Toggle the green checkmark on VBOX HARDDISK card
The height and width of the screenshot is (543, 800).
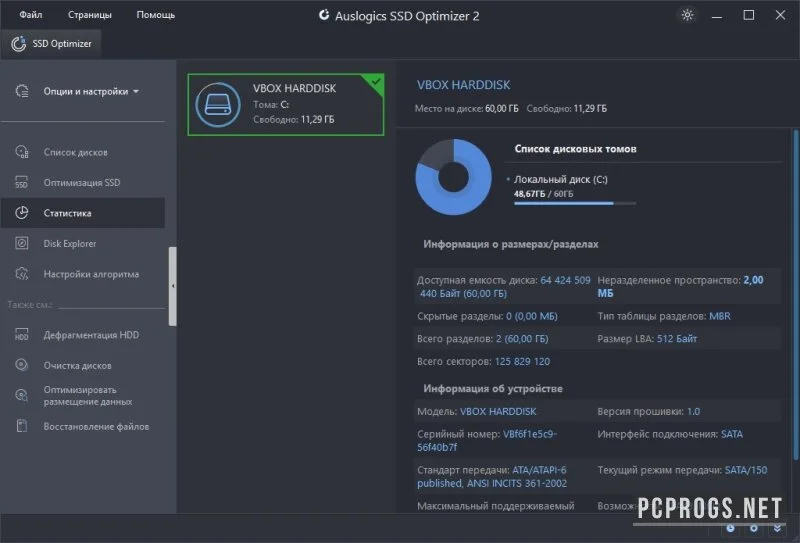[x=376, y=82]
